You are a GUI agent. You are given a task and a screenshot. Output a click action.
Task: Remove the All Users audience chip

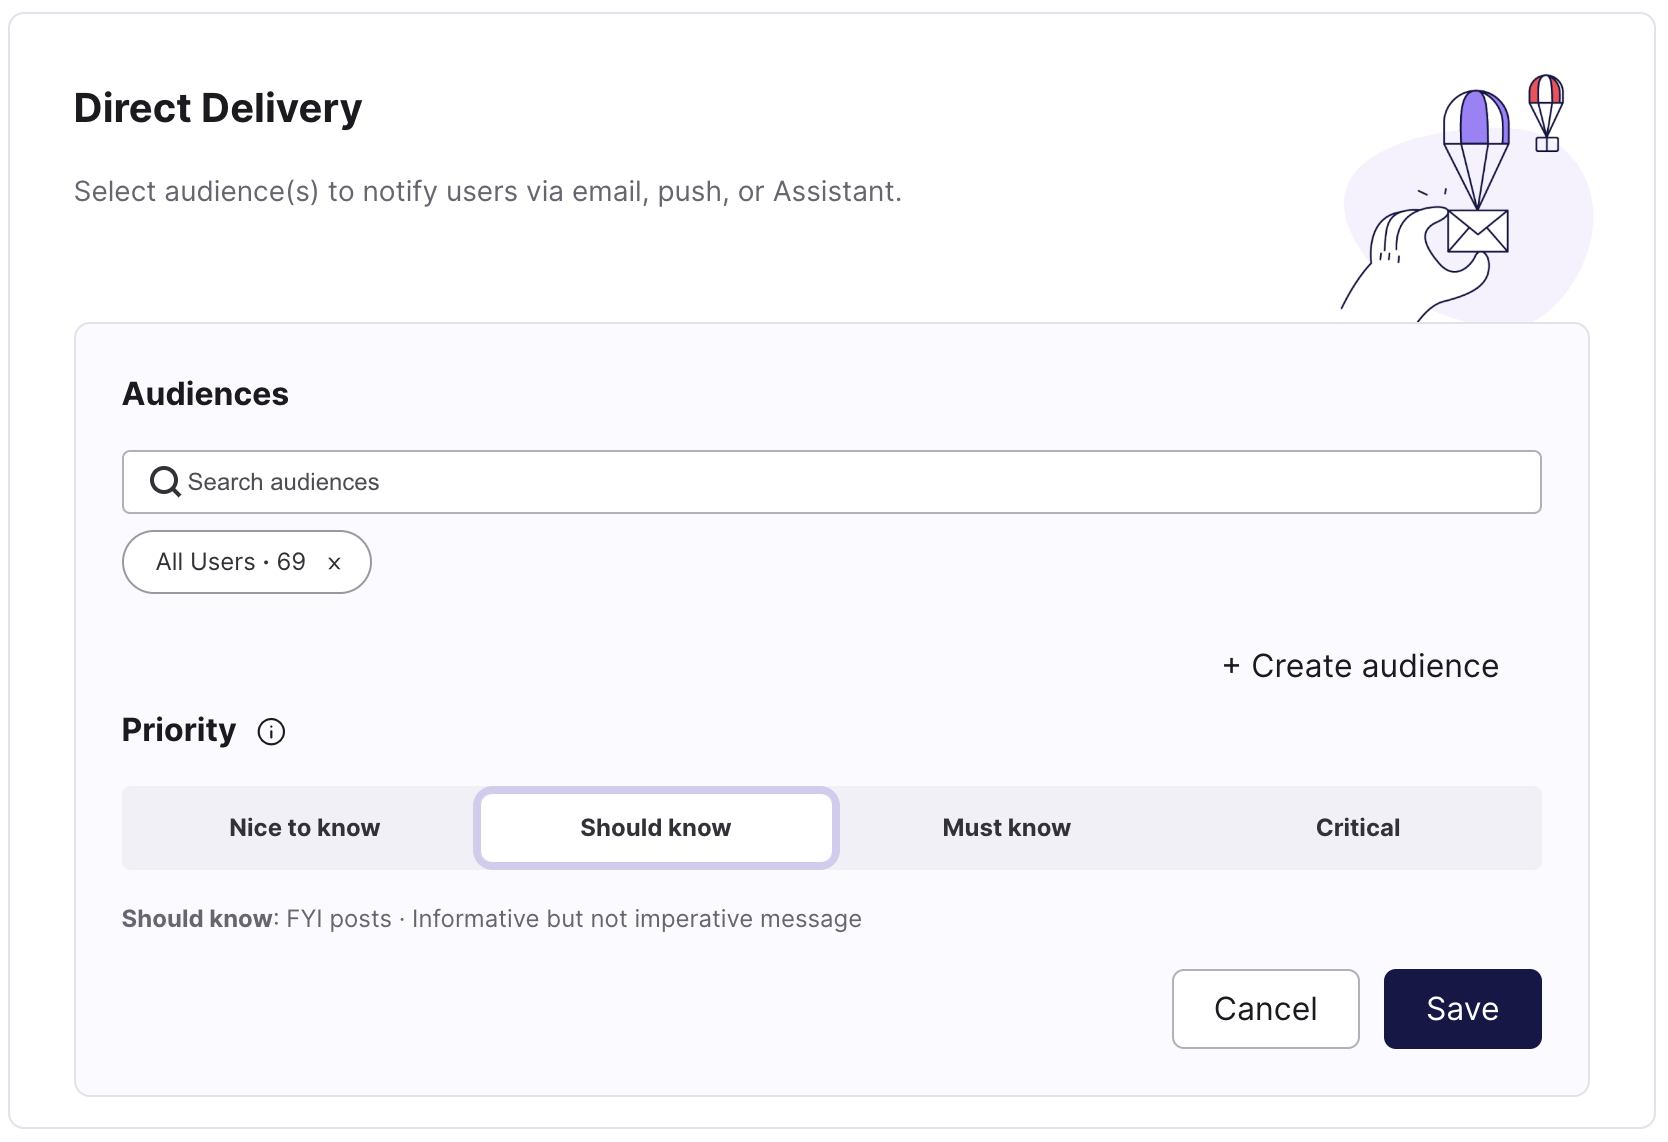pos(334,563)
